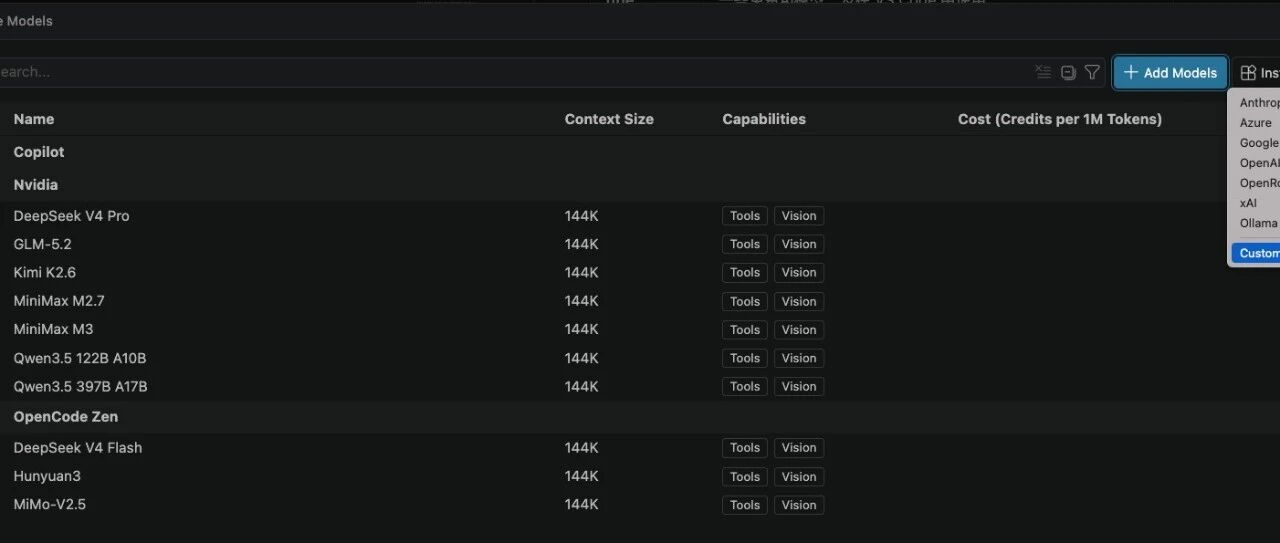Select the GLM-5.2 model row
The height and width of the screenshot is (543, 1280).
[x=640, y=244]
